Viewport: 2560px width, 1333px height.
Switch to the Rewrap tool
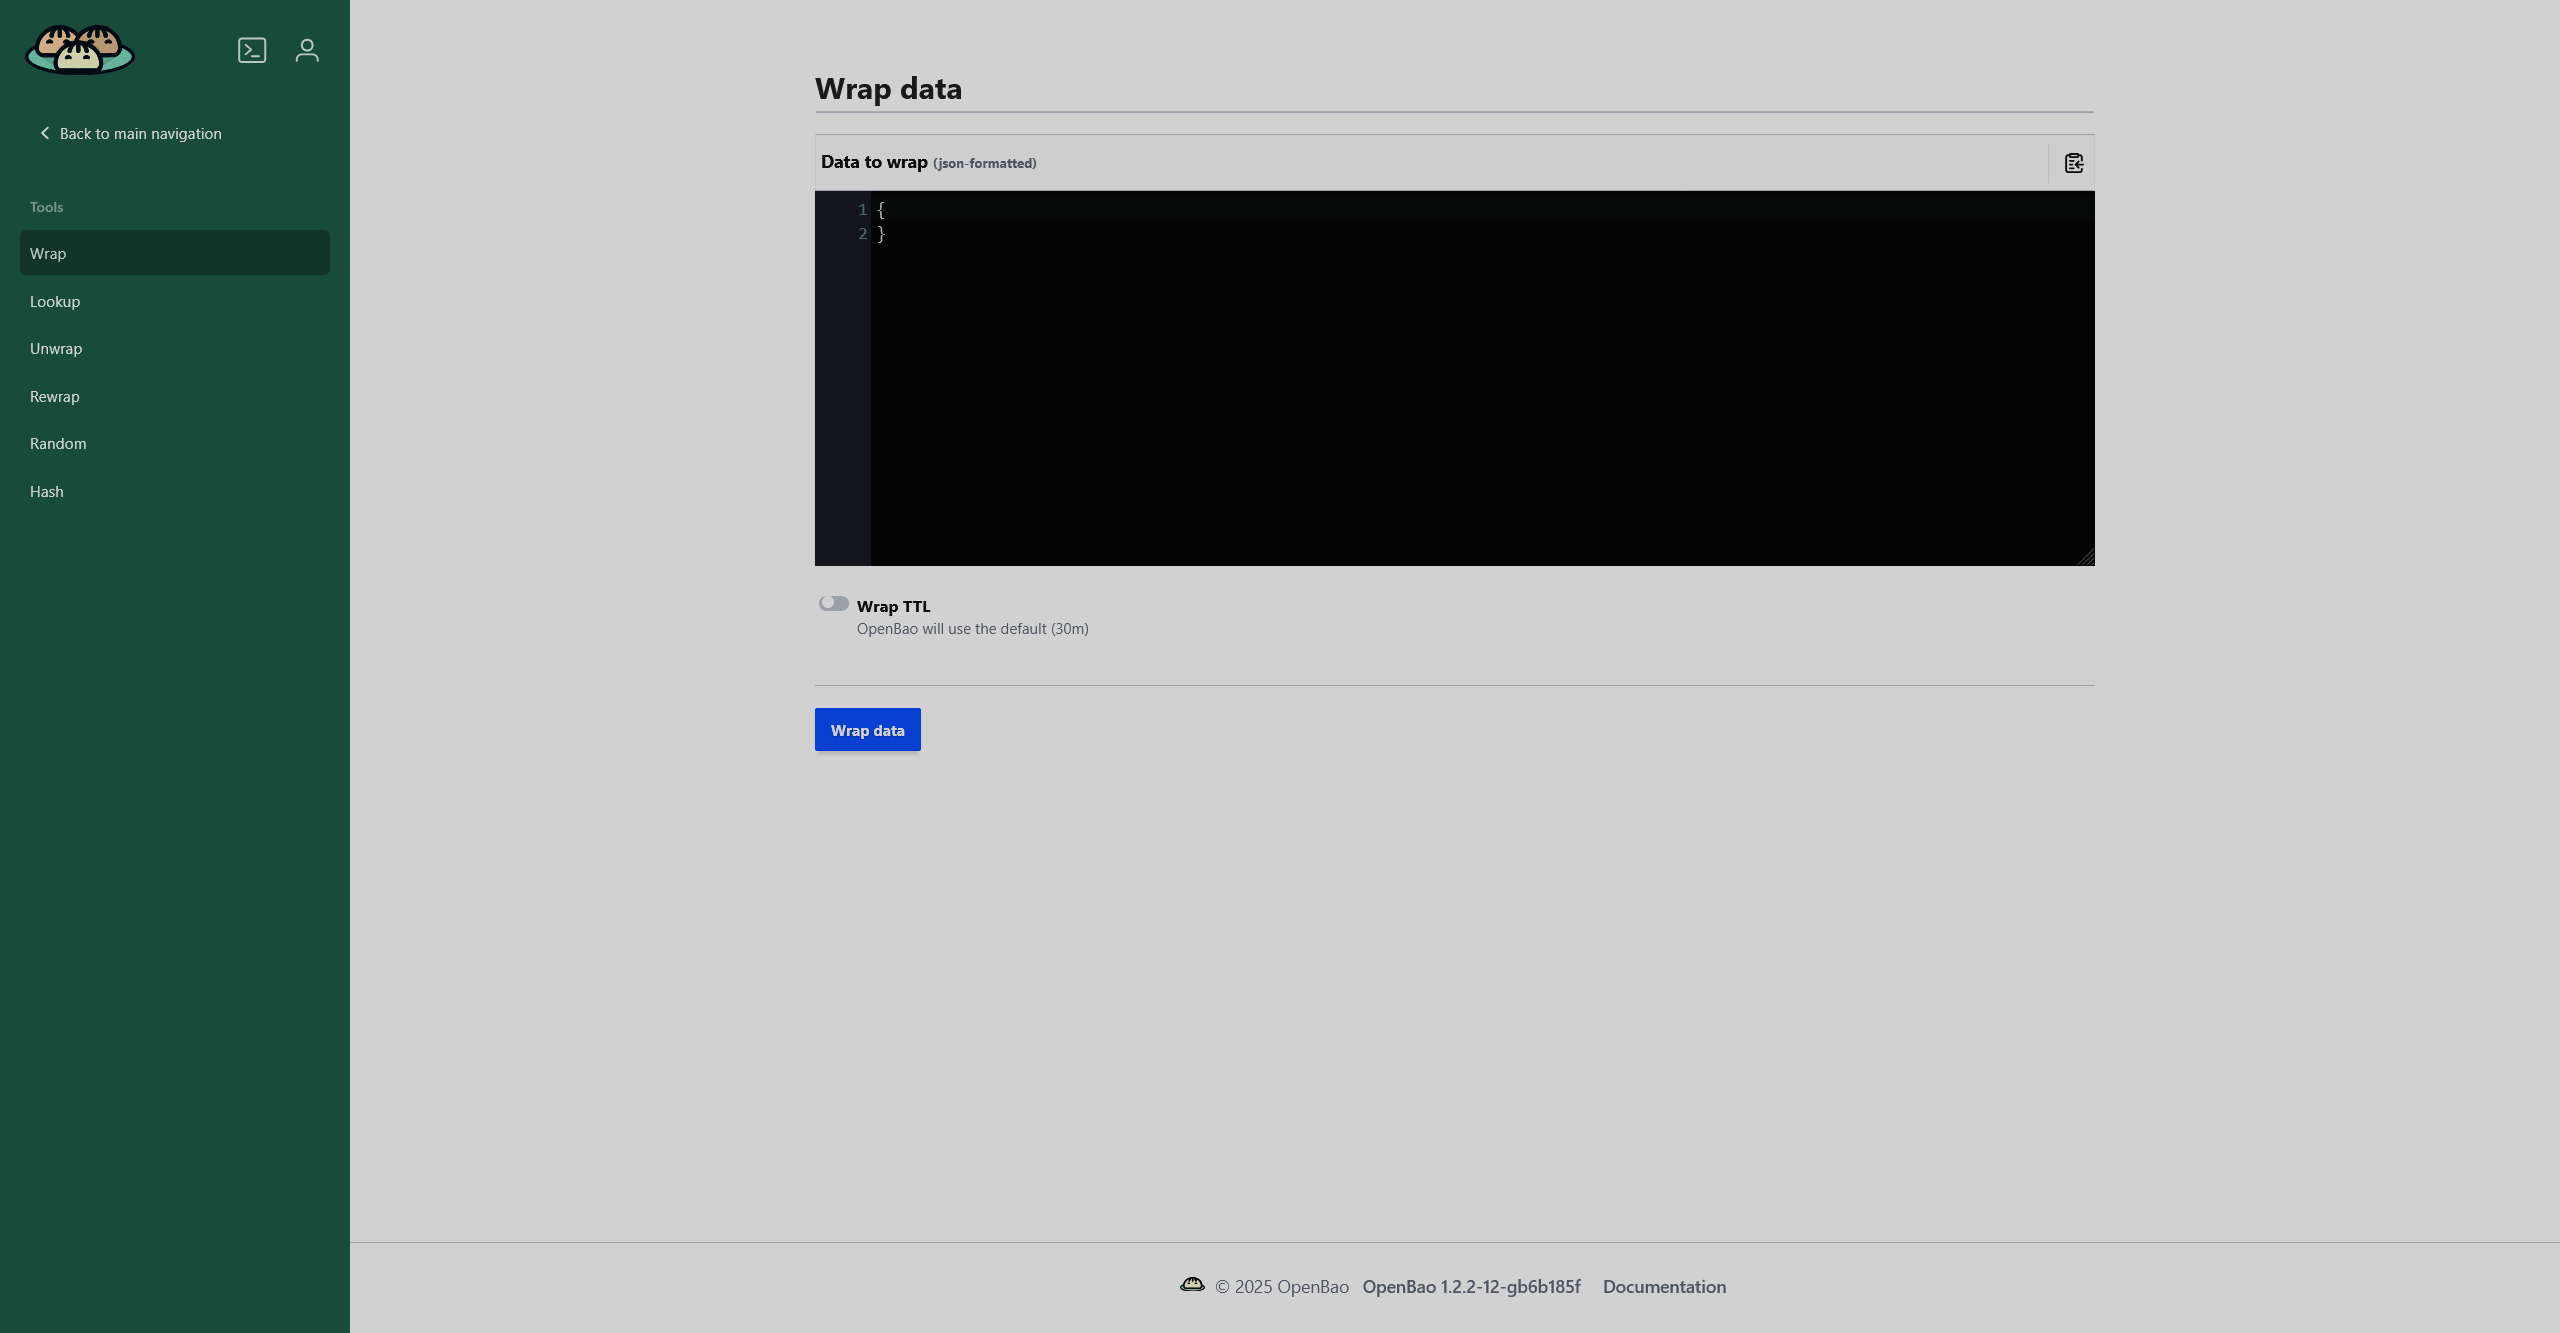tap(55, 396)
